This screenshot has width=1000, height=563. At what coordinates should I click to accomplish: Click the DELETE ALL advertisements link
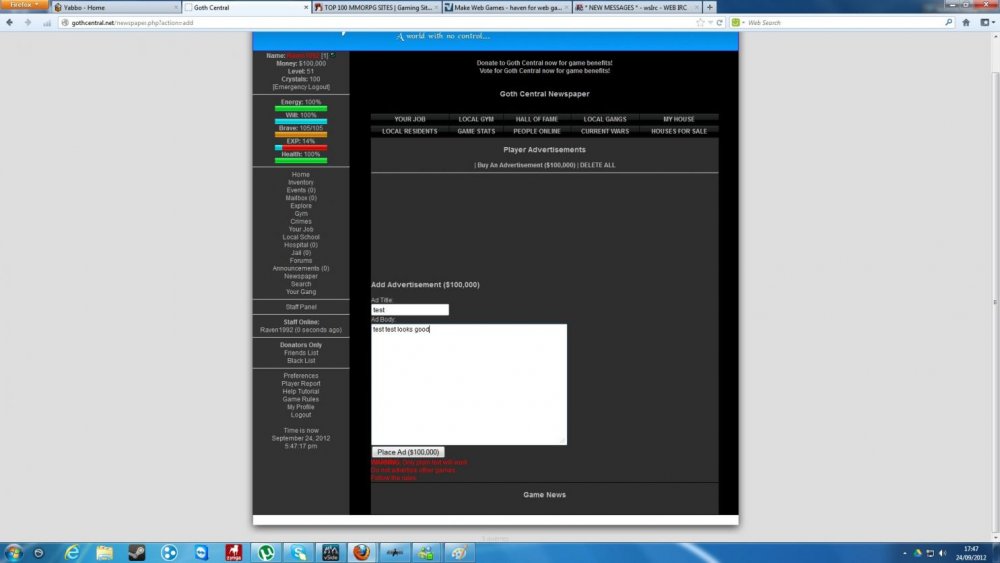[598, 165]
